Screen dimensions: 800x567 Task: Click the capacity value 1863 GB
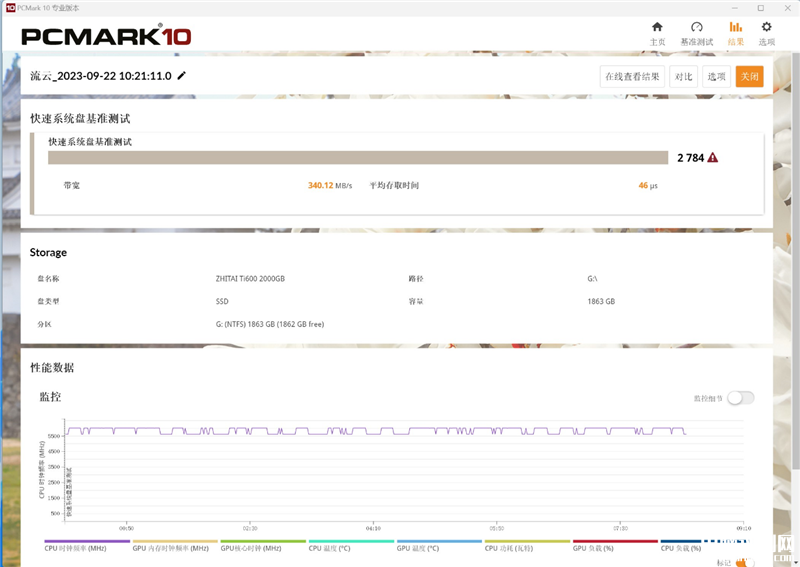tap(601, 301)
